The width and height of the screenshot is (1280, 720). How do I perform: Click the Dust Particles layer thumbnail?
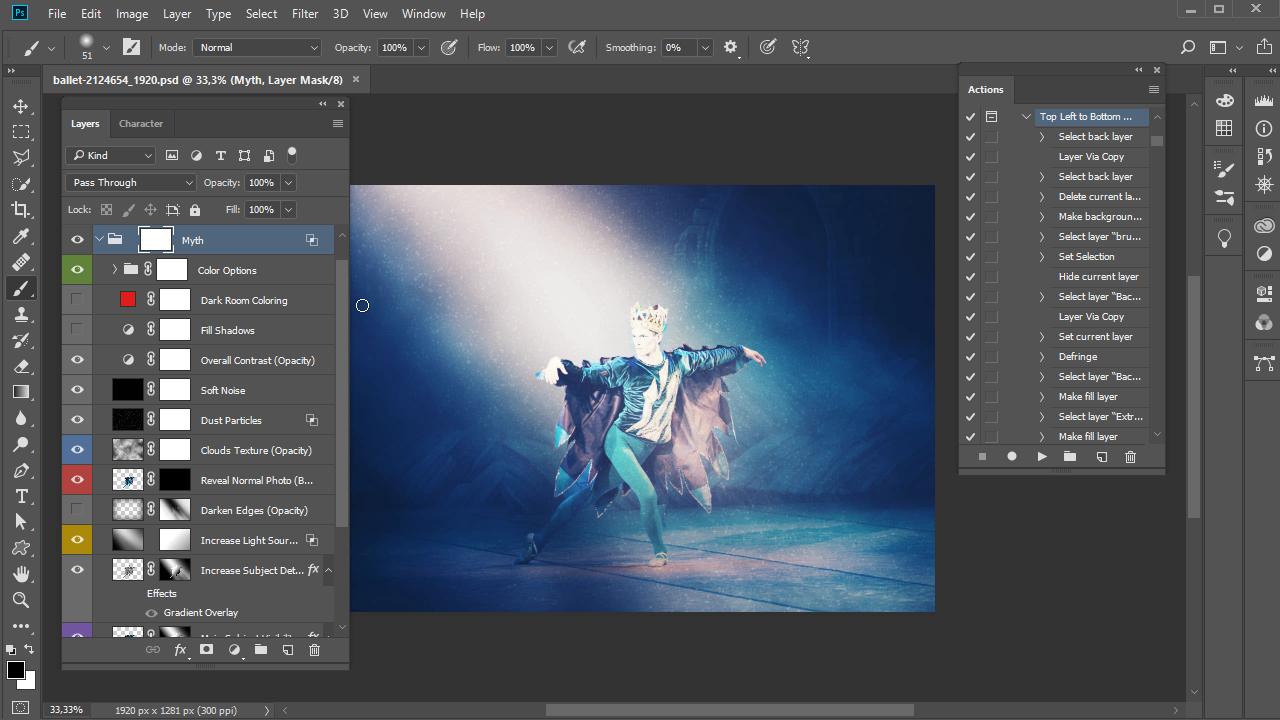tap(128, 420)
